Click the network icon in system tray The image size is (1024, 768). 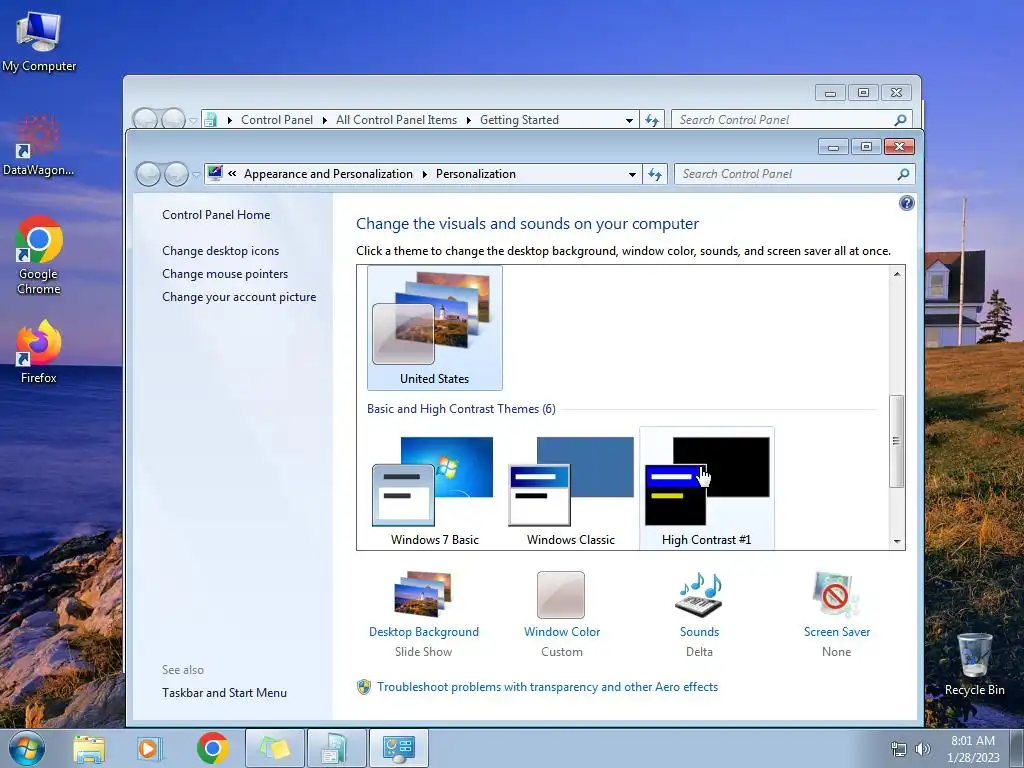[x=899, y=749]
